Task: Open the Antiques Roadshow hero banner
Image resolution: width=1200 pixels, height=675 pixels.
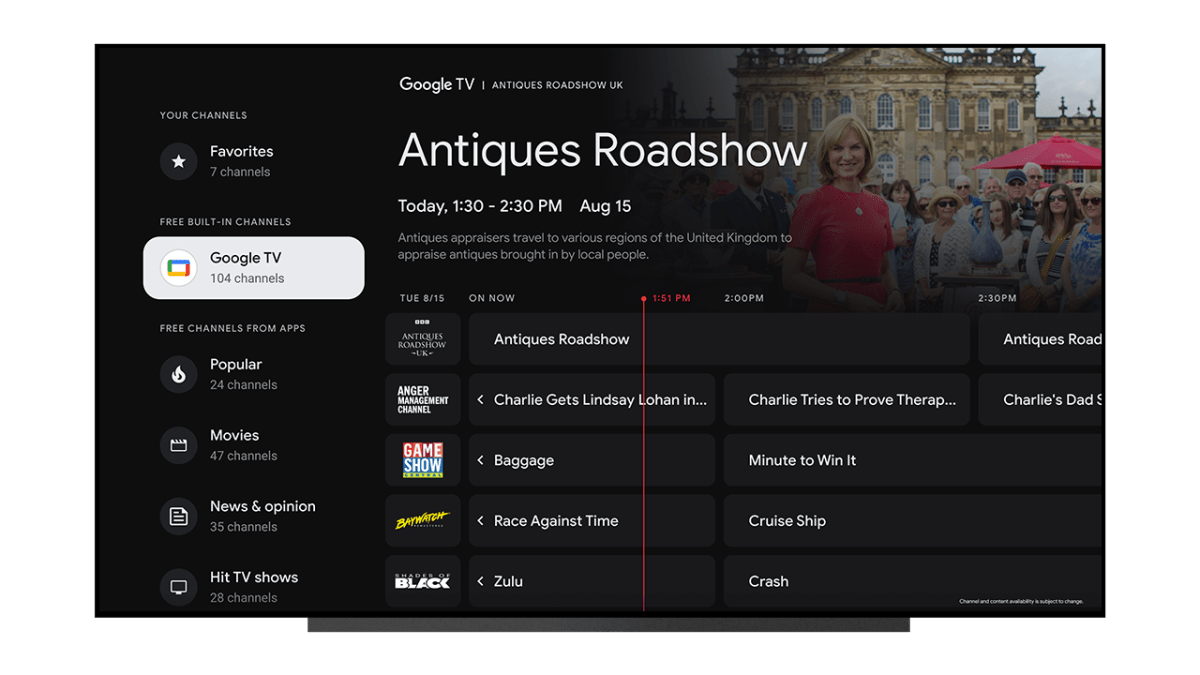Action: (600, 150)
